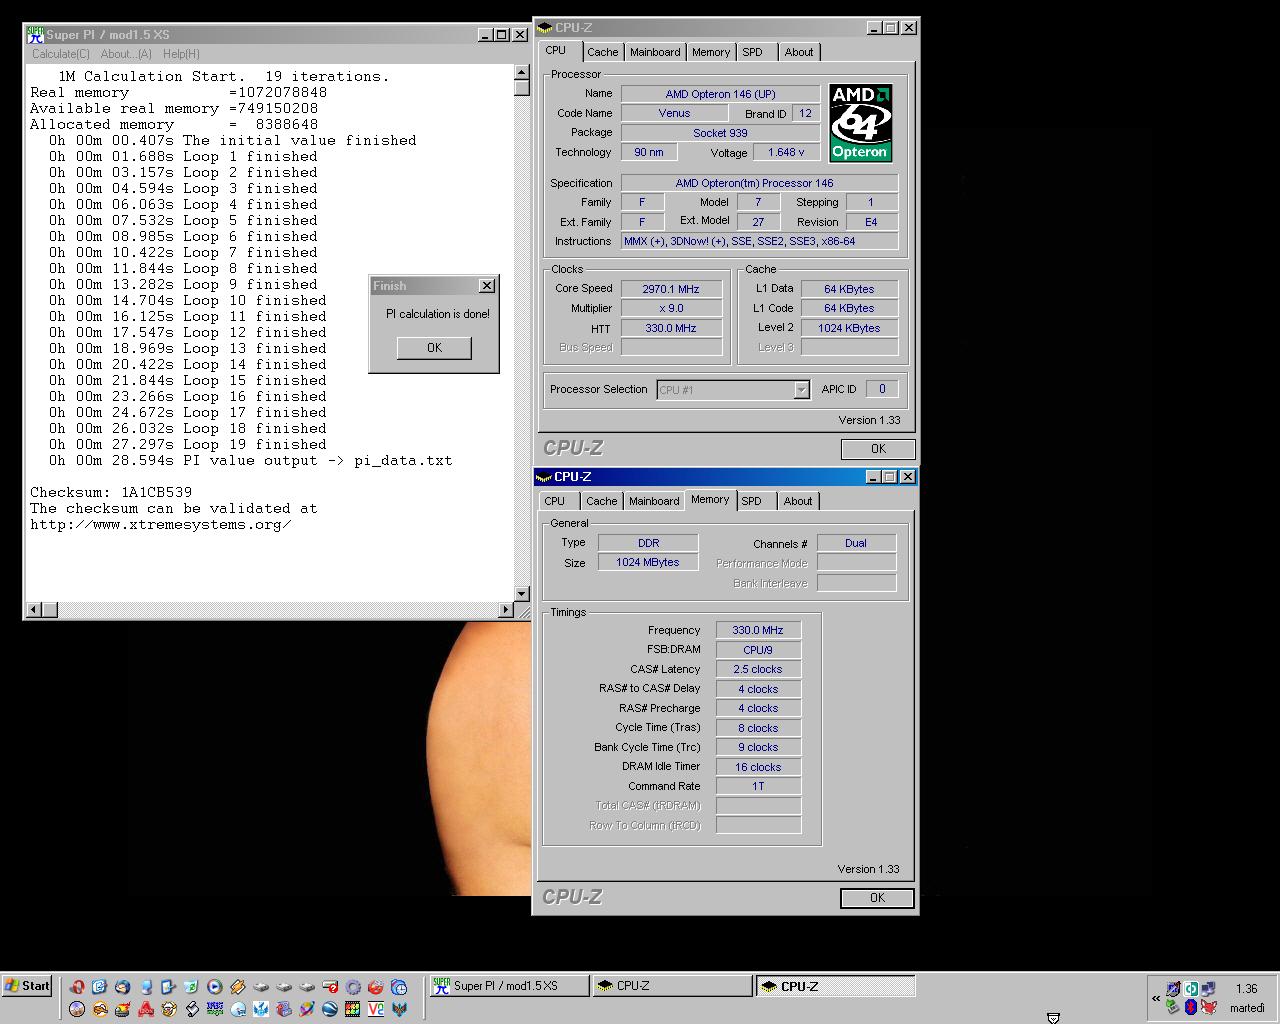The image size is (1280, 1024).
Task: Click the Safely Remove Hardware tray icon
Action: (1172, 1006)
